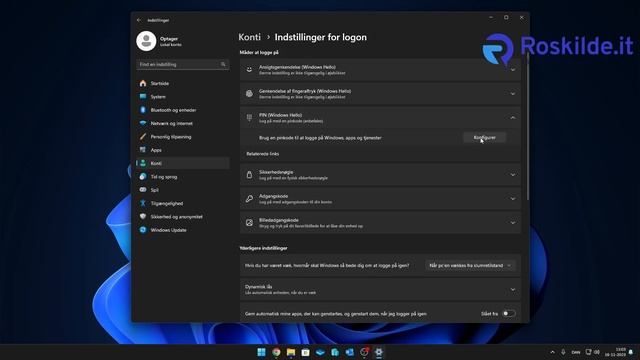Click the user profile avatar
The width and height of the screenshot is (640, 360).
[146, 41]
